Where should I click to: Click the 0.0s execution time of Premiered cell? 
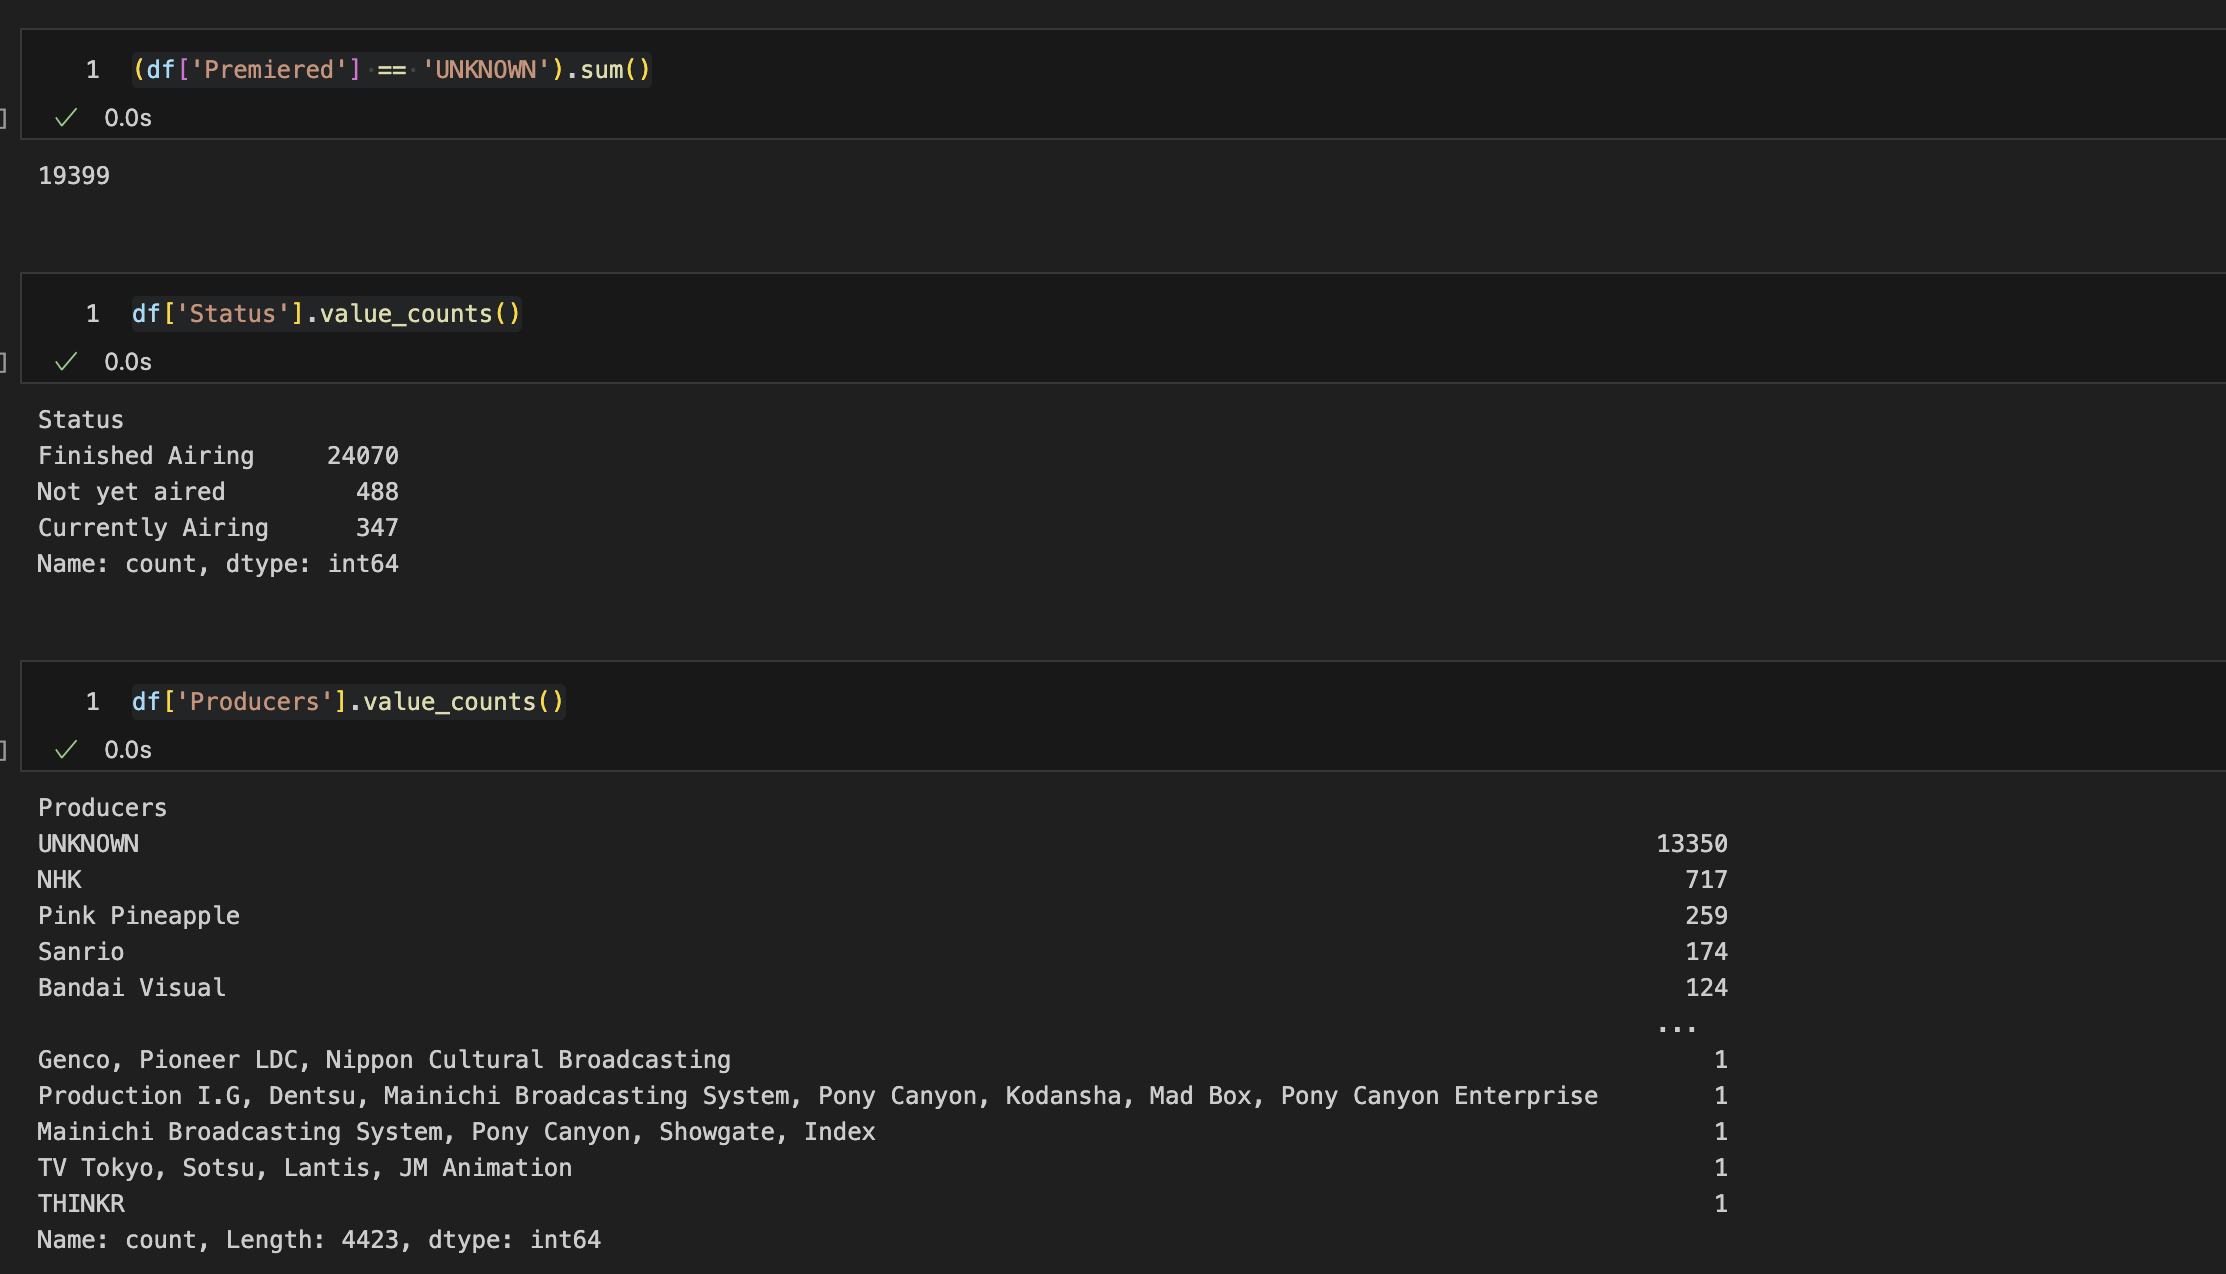[x=128, y=118]
